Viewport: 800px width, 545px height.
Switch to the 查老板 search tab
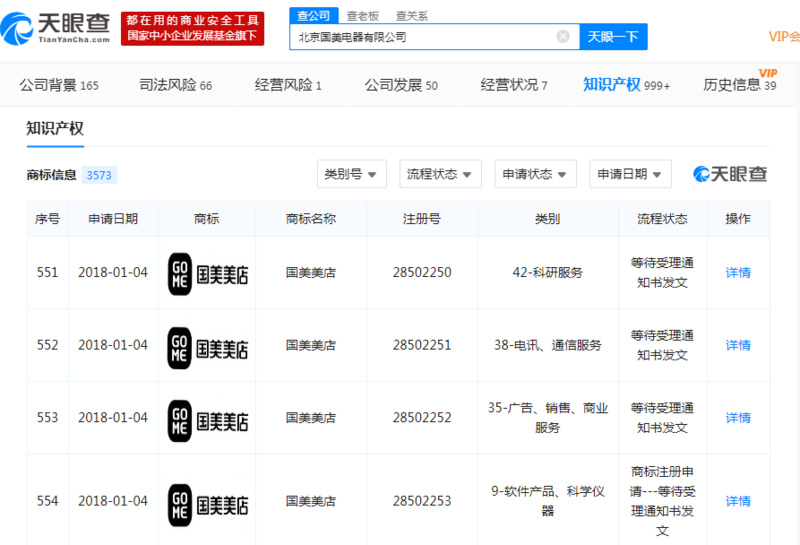362,15
